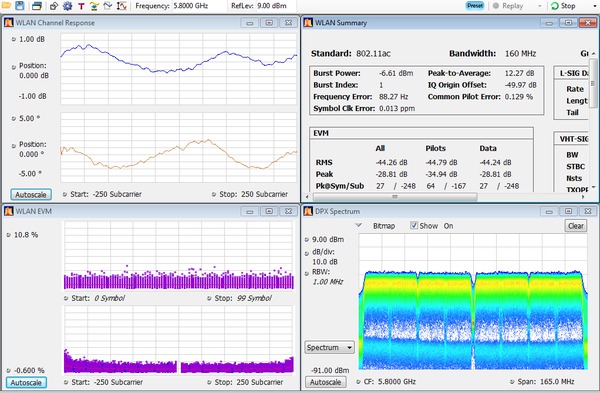Select the 5.00 ° phase scale value
600x393 pixels.
pyautogui.click(x=29, y=118)
